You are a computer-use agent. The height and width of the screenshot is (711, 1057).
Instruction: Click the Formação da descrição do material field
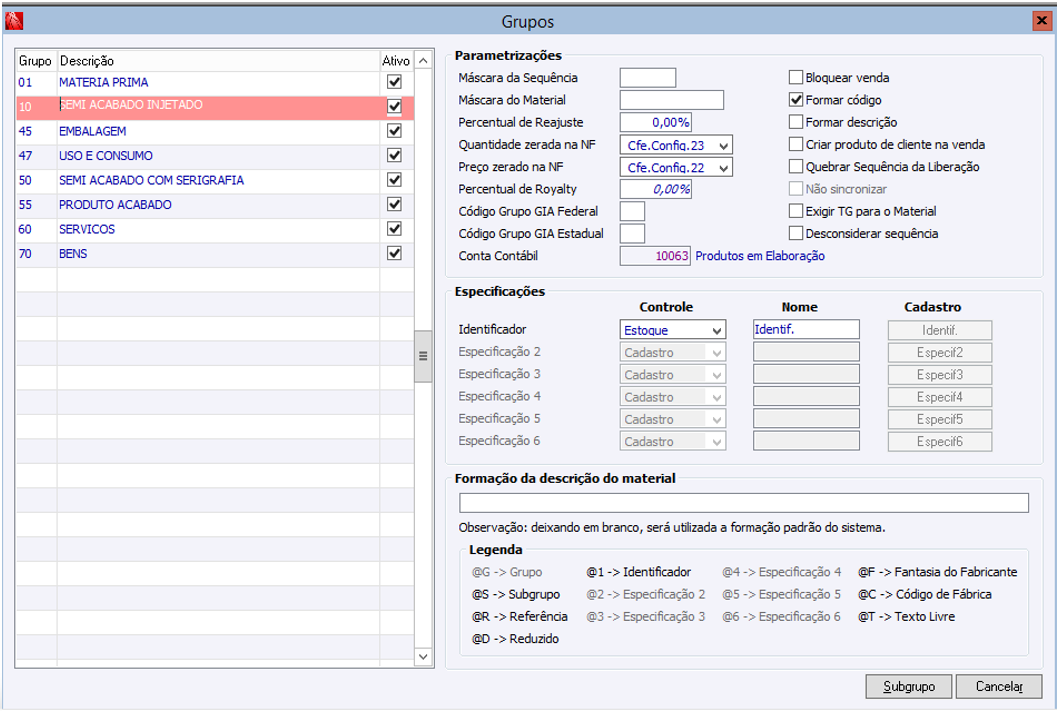[x=744, y=503]
